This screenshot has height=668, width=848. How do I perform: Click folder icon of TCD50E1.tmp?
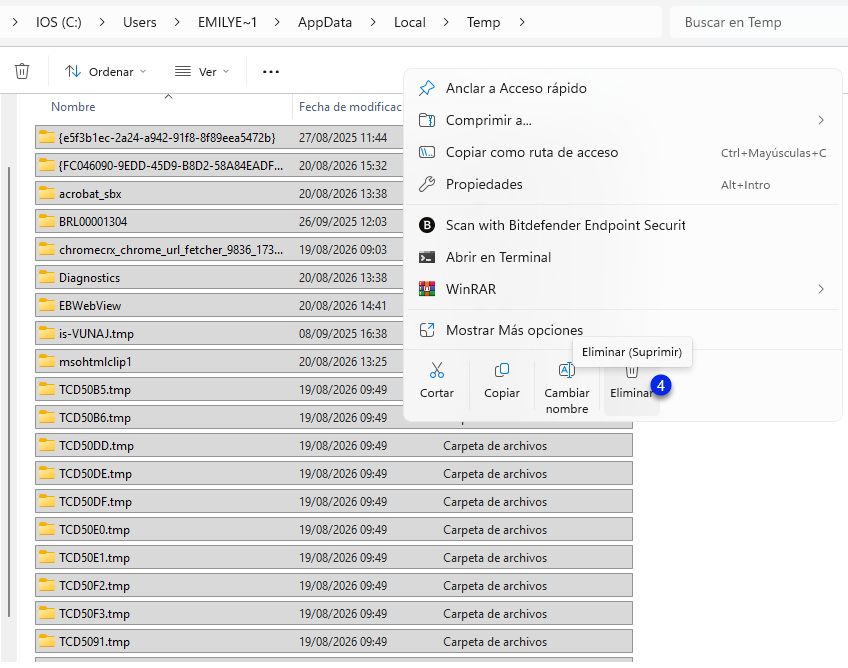pyautogui.click(x=47, y=558)
